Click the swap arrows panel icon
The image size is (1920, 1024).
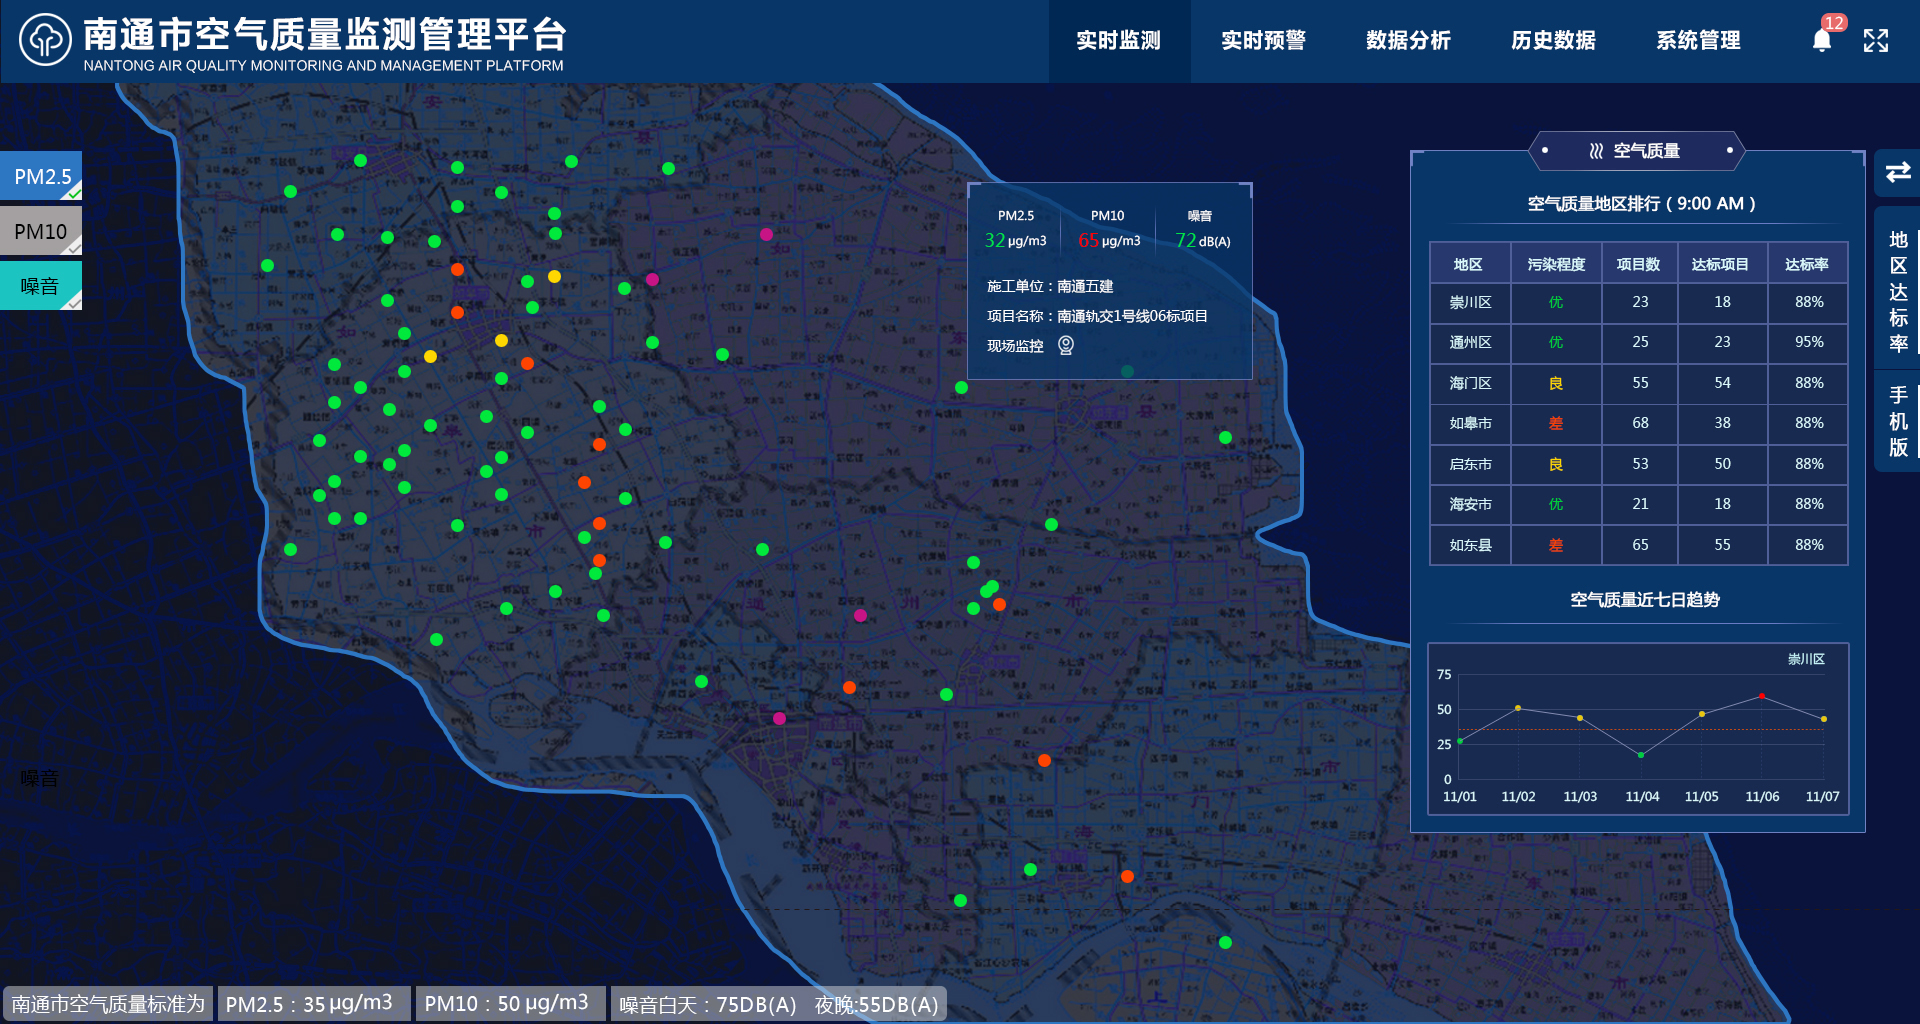[x=1897, y=172]
